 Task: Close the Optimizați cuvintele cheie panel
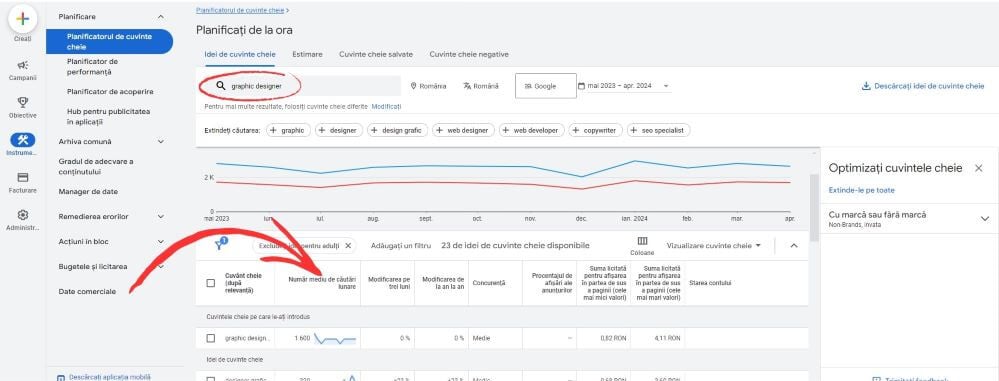(x=979, y=168)
